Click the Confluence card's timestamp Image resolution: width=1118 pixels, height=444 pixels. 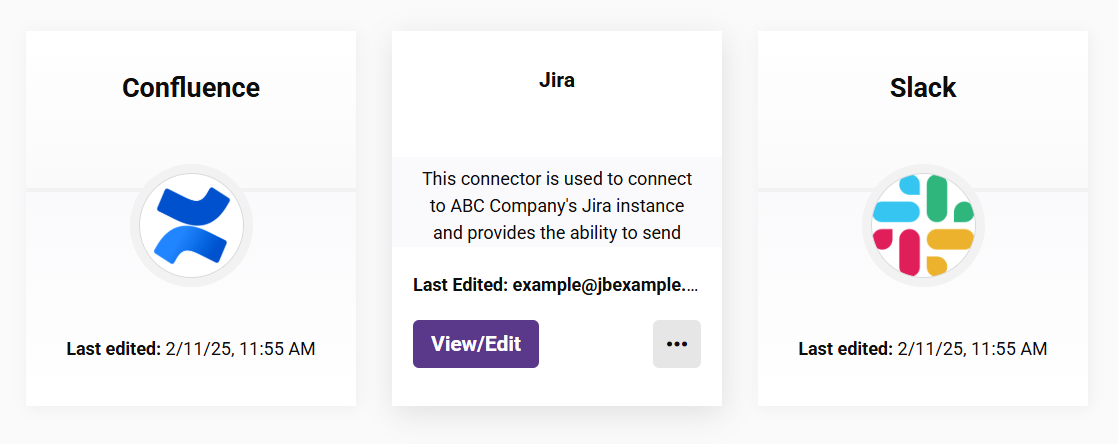coord(240,349)
